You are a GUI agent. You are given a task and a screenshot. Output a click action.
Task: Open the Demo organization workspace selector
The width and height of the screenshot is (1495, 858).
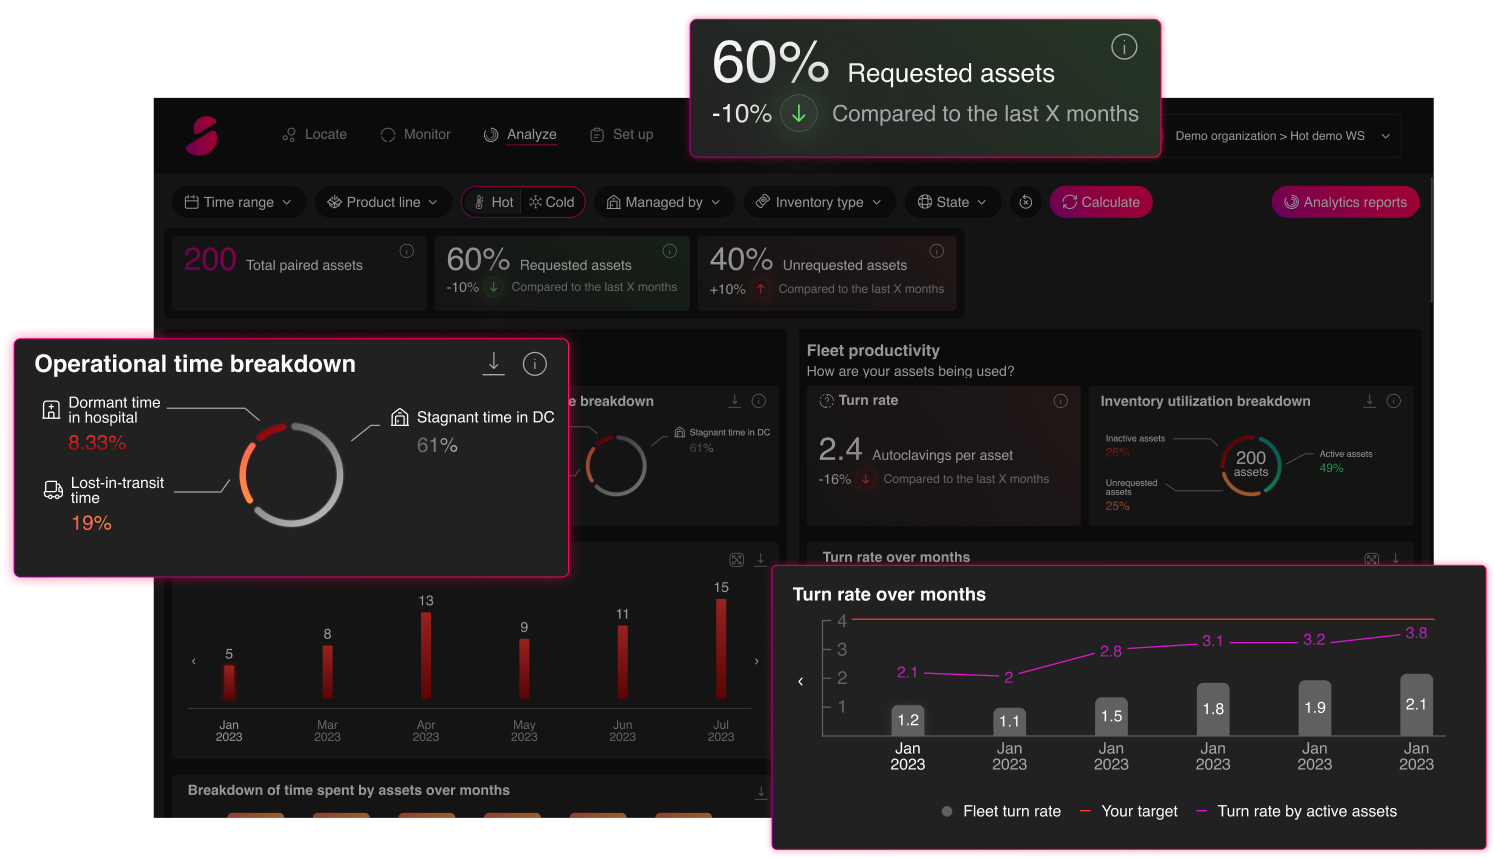click(1283, 135)
